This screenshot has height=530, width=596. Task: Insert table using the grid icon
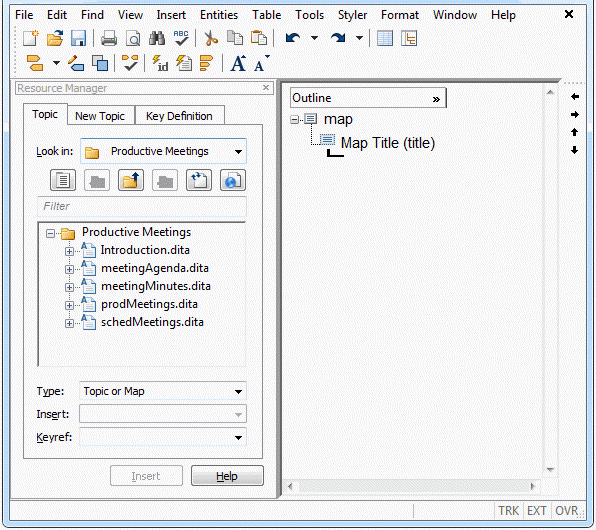[x=385, y=38]
